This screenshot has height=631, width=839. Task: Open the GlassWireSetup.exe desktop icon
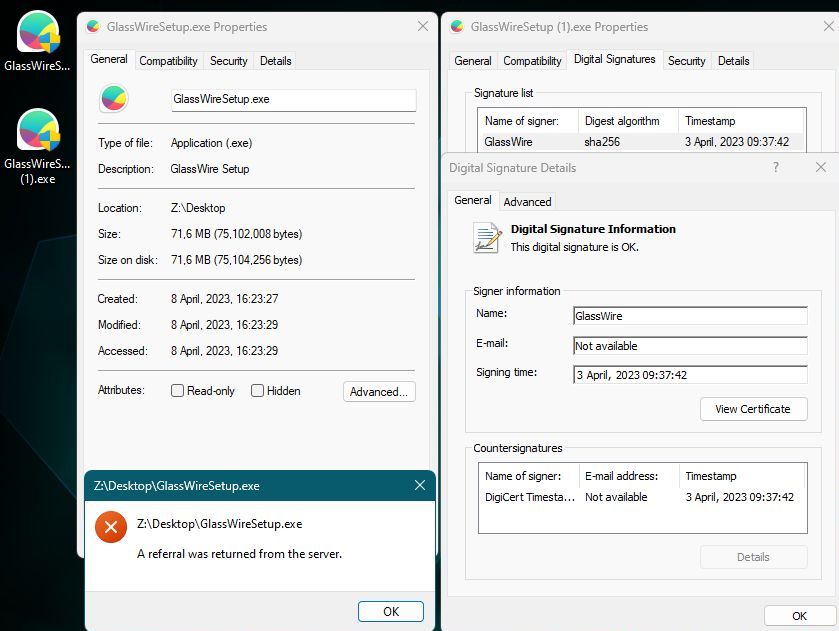[x=37, y=41]
